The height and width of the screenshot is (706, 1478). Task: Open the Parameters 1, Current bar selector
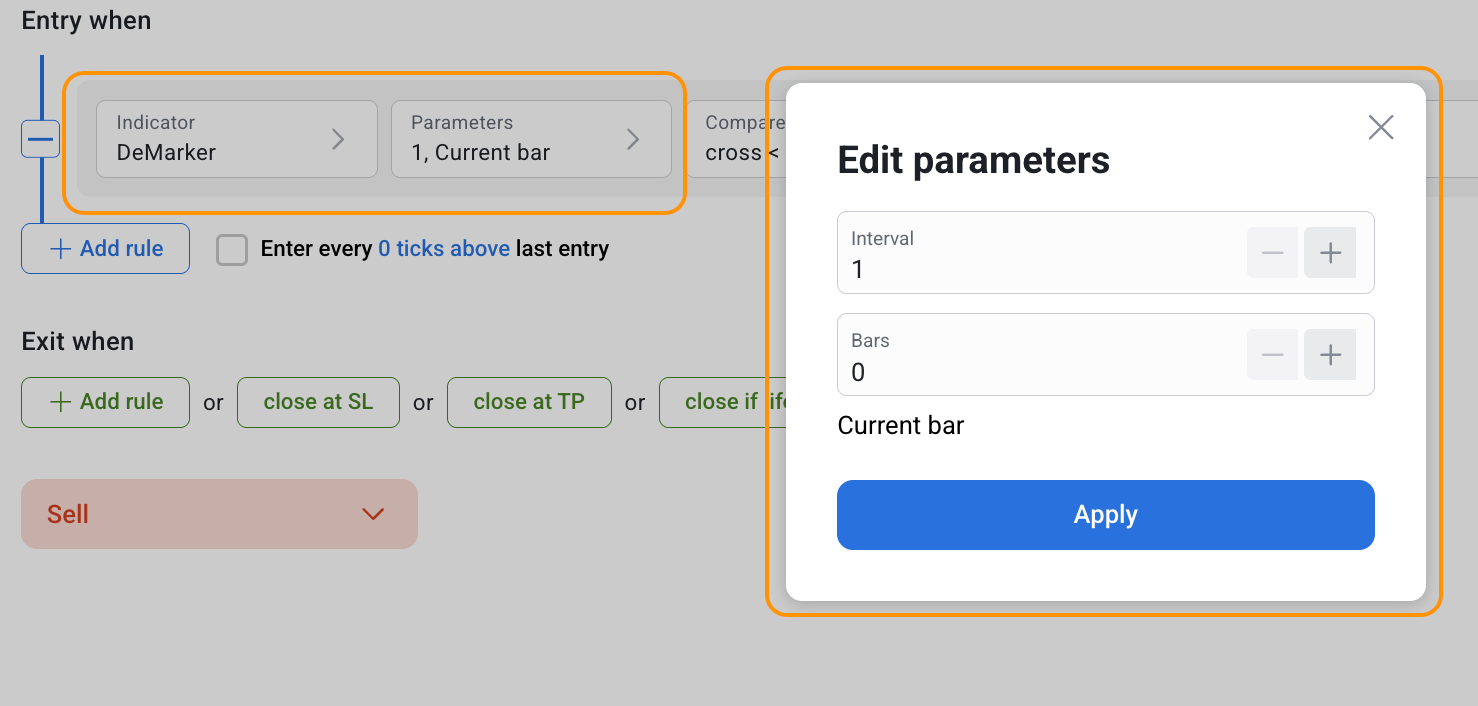point(530,139)
